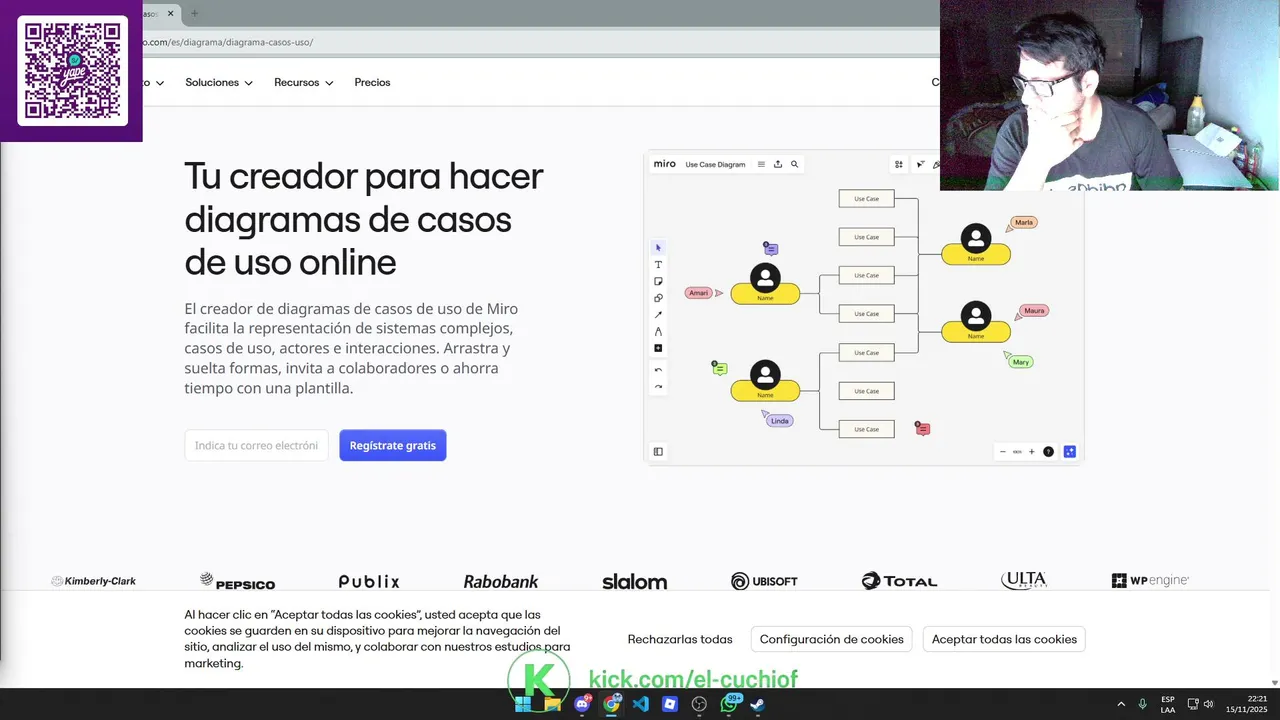This screenshot has width=1280, height=720.
Task: Click the export upload icon in Miro preview
Action: click(778, 164)
